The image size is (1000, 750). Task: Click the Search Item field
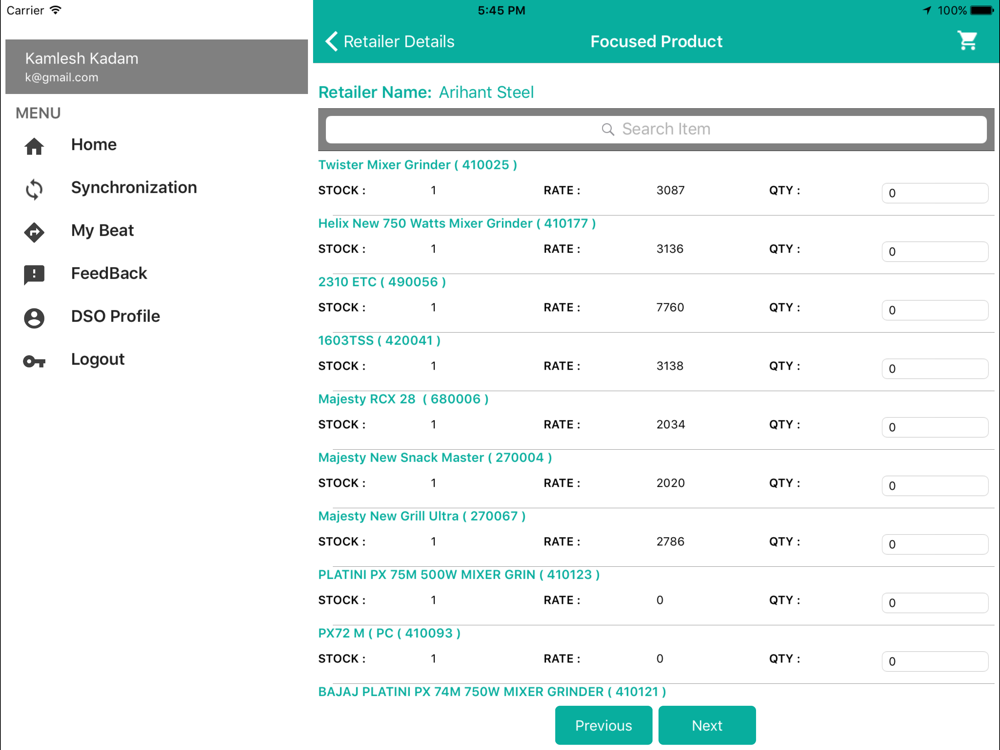pyautogui.click(x=656, y=129)
